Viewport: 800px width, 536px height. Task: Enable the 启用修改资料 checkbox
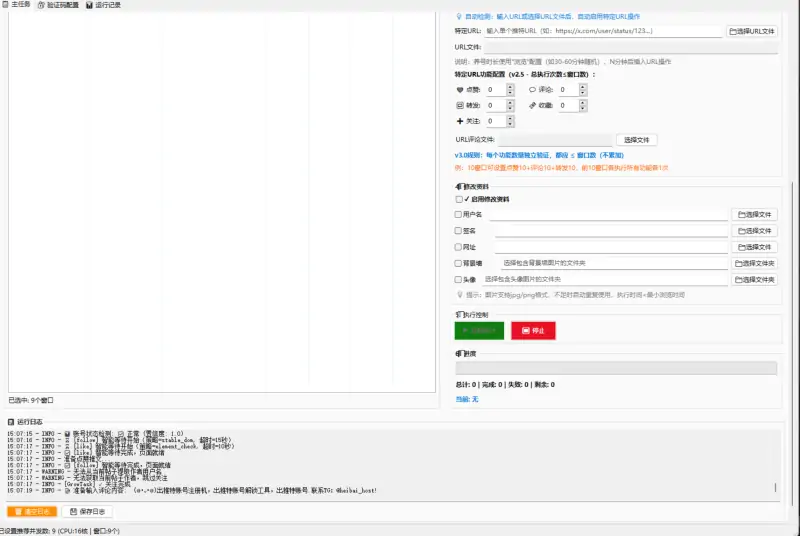click(459, 199)
